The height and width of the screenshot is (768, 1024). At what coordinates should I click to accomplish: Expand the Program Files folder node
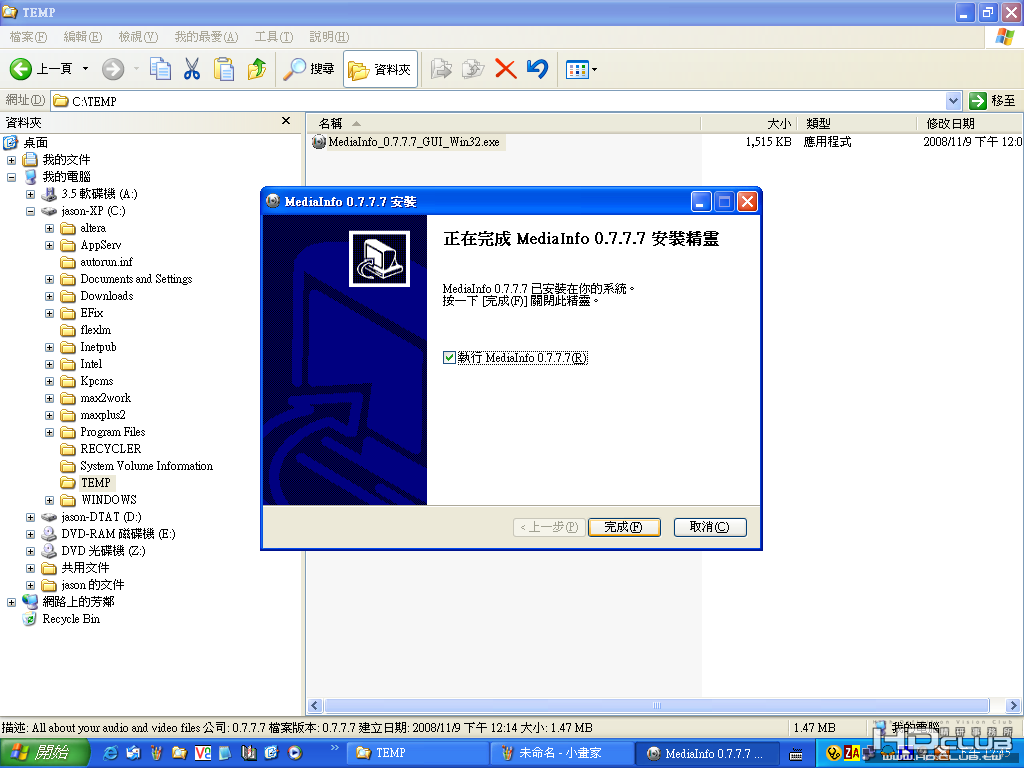click(50, 432)
